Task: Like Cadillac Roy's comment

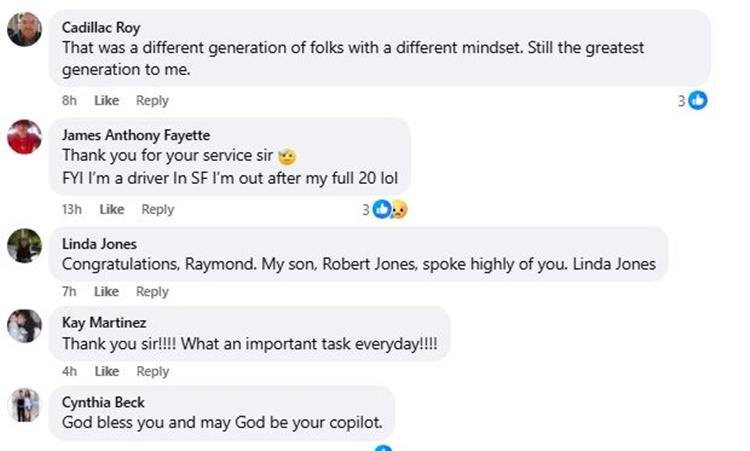Action: tap(106, 101)
